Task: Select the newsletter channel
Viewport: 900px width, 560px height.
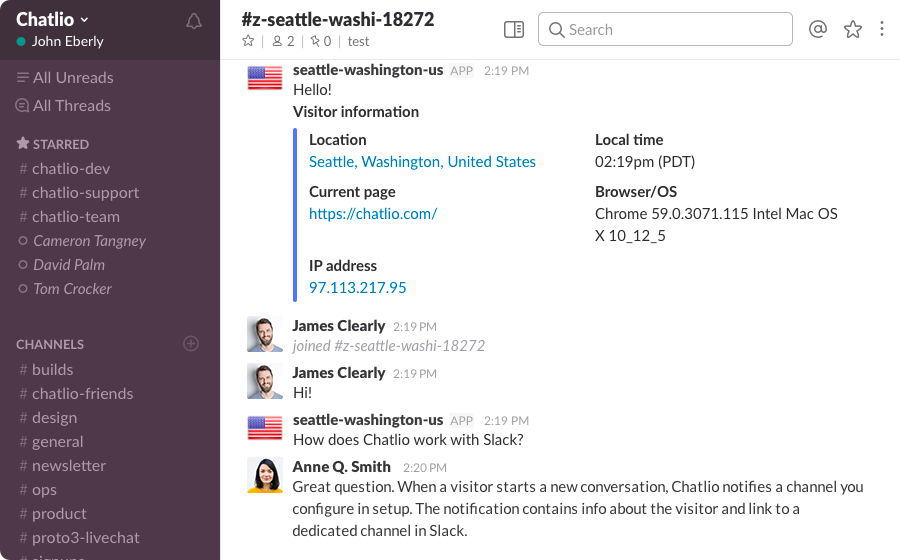Action: click(63, 466)
